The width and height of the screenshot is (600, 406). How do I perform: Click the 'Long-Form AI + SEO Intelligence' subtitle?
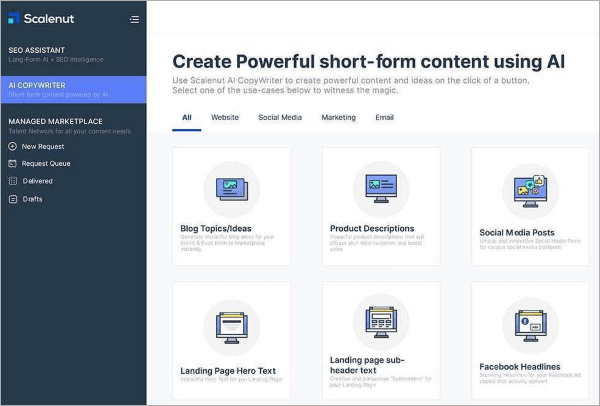click(56, 60)
